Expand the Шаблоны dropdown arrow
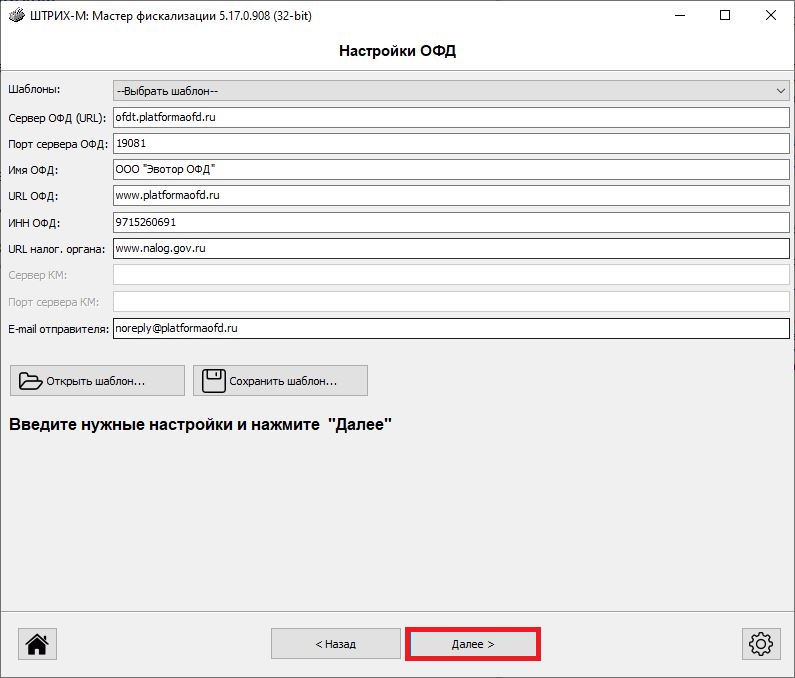The image size is (795, 678). coord(781,91)
